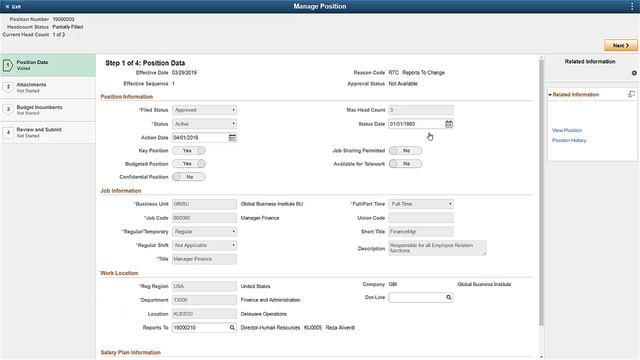This screenshot has height=360, width=640.
Task: Open the View Position link
Action: pyautogui.click(x=567, y=130)
